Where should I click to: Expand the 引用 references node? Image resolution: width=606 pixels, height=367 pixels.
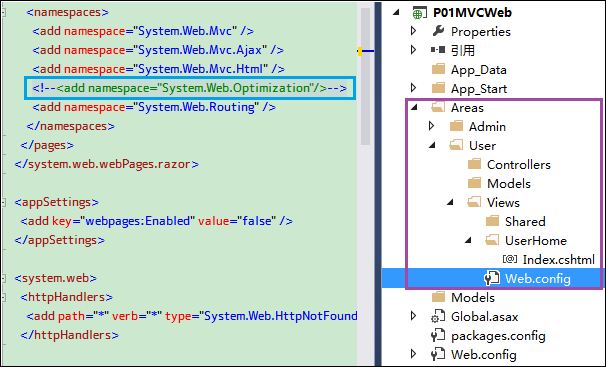pos(414,50)
